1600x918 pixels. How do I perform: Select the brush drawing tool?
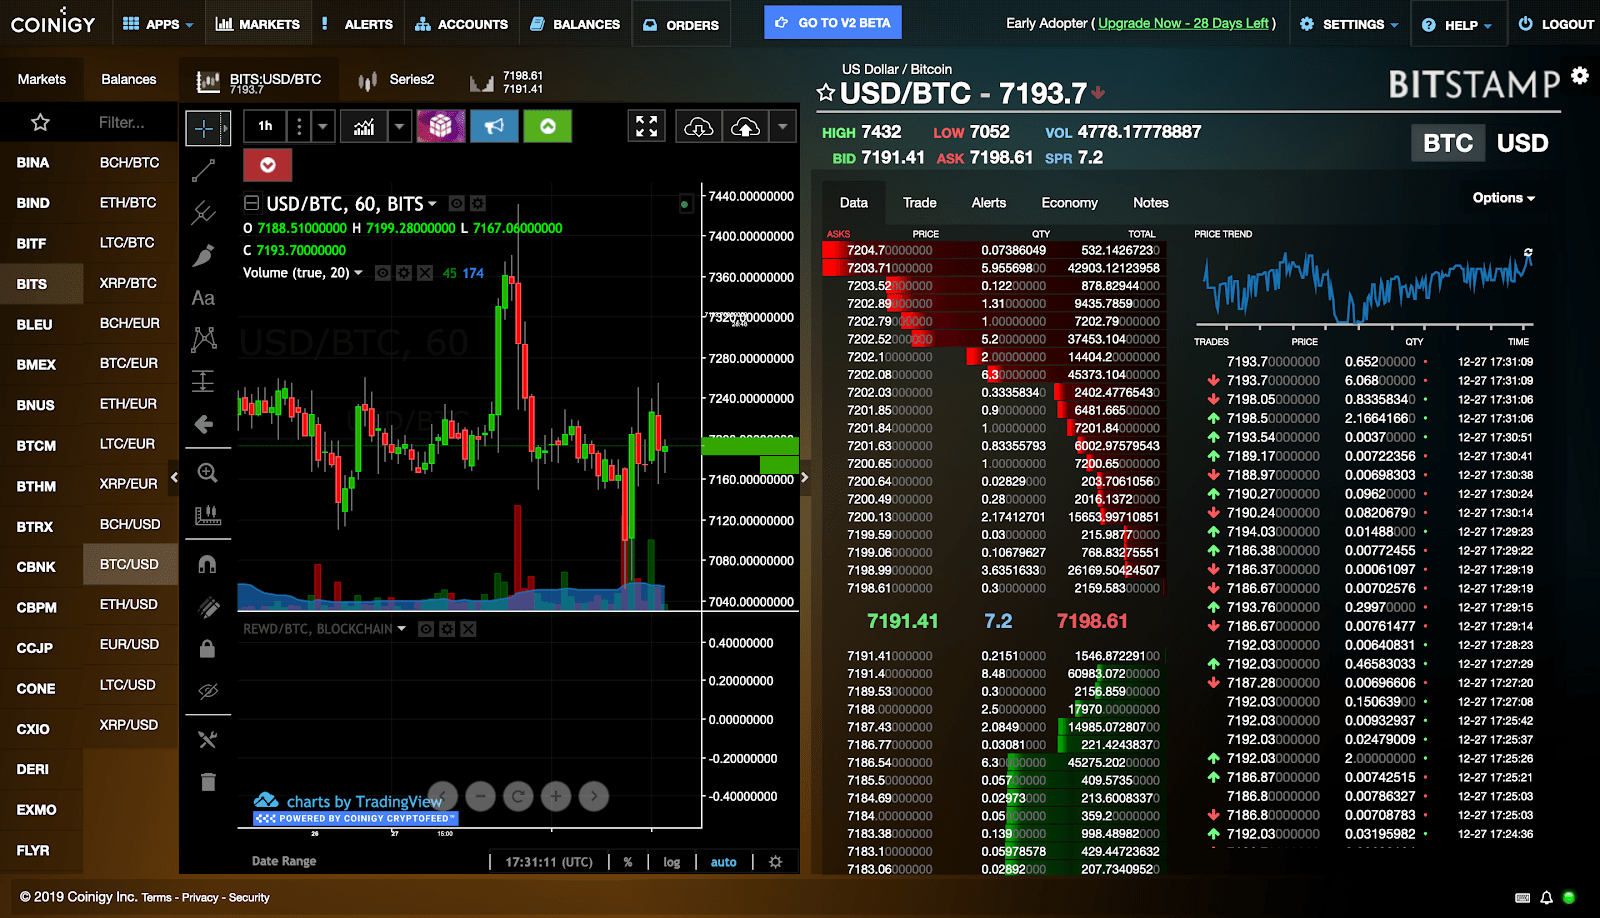coord(203,255)
